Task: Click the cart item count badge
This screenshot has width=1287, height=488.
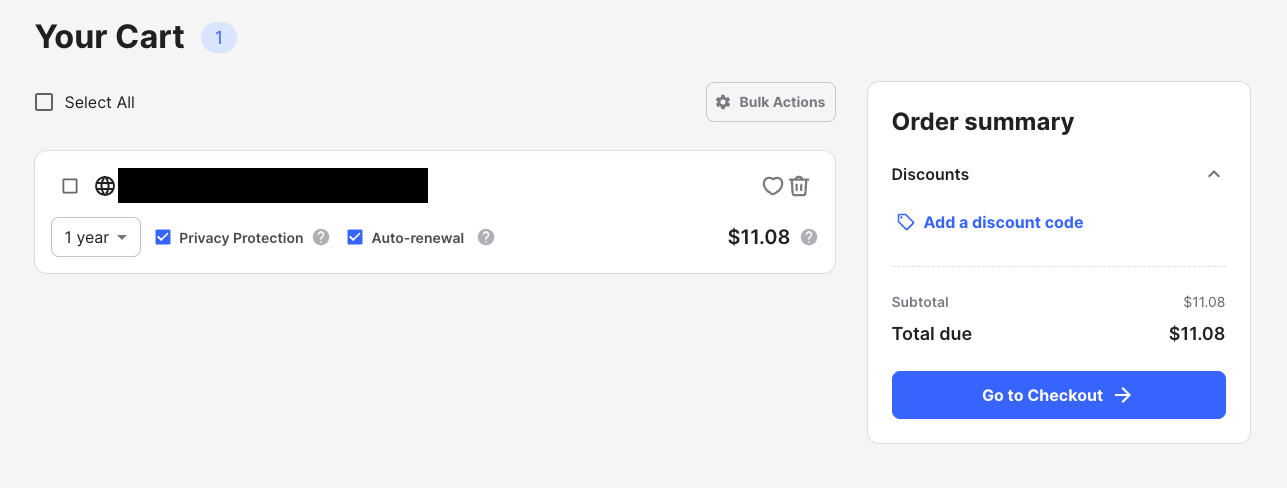Action: pos(219,38)
